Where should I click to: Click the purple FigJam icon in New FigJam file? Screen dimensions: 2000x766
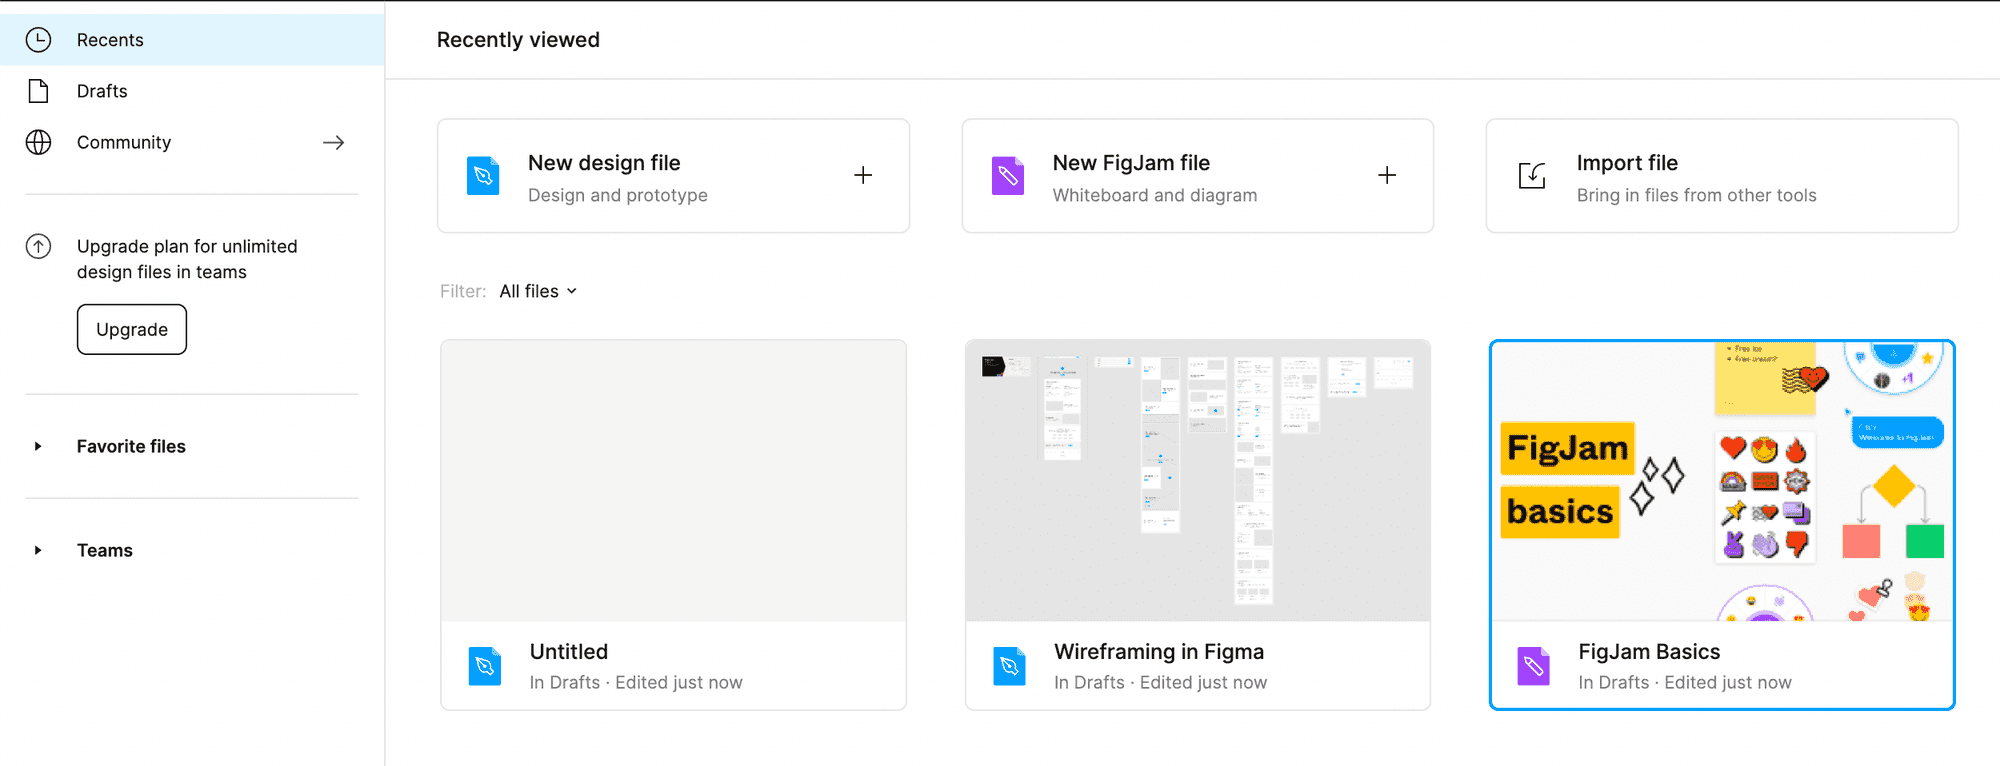[x=1007, y=176]
